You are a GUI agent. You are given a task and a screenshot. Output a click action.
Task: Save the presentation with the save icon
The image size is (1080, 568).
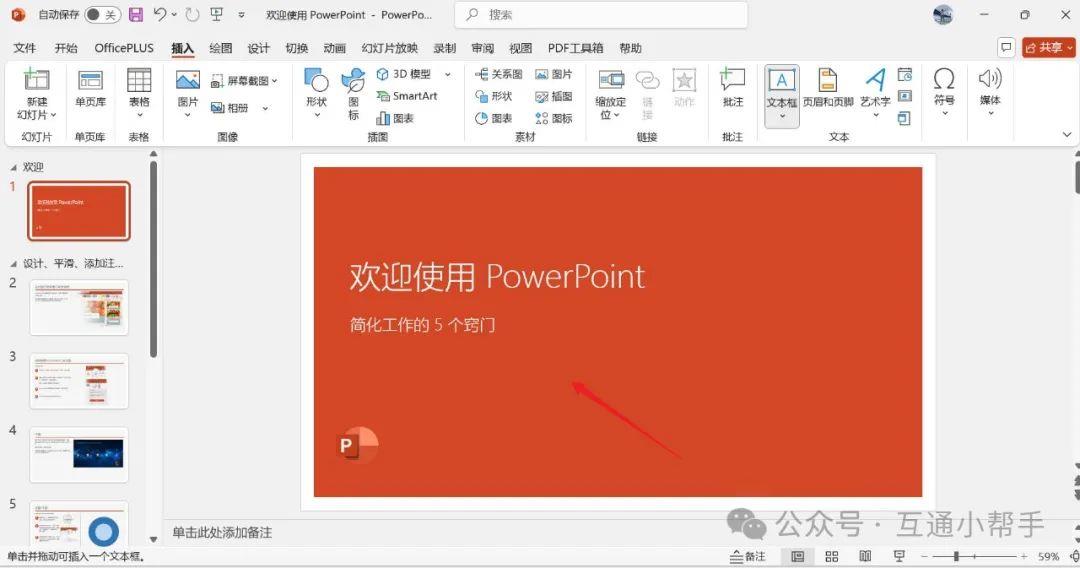(x=136, y=14)
